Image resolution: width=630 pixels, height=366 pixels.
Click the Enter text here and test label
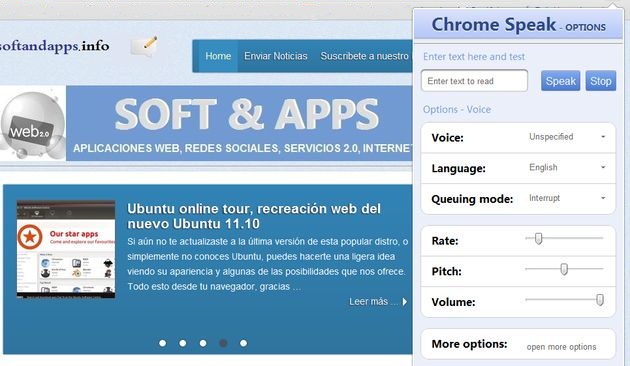click(x=474, y=57)
